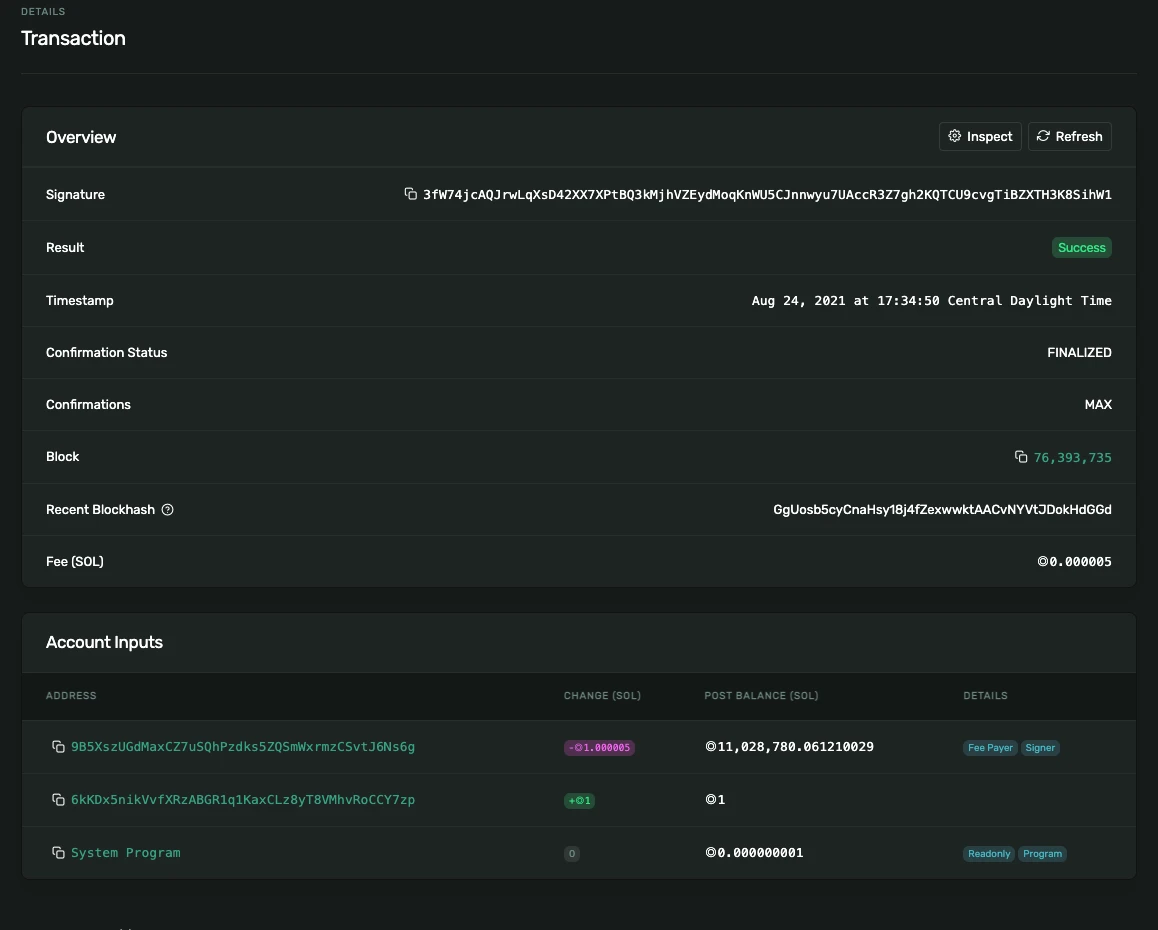1158x930 pixels.
Task: Refresh the transaction overview
Action: (x=1069, y=137)
